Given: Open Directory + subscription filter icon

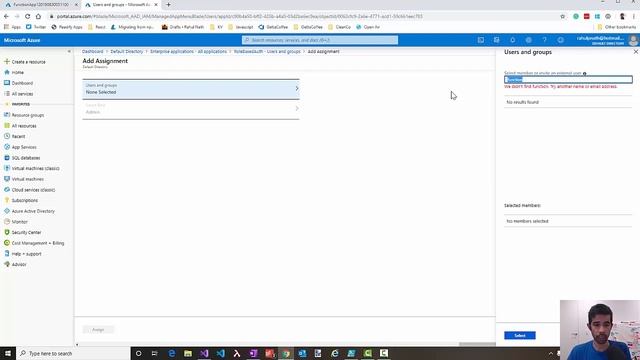Looking at the screenshot, I should tap(497, 40).
